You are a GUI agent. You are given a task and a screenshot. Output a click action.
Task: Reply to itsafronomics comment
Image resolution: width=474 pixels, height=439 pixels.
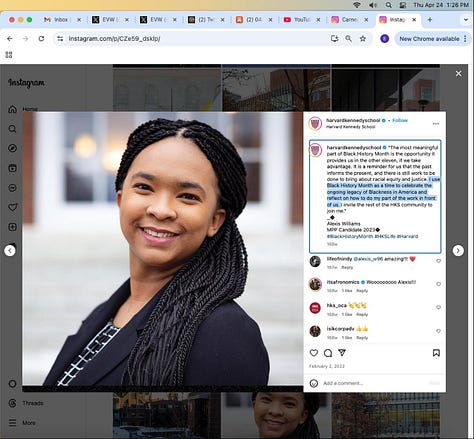click(x=362, y=291)
